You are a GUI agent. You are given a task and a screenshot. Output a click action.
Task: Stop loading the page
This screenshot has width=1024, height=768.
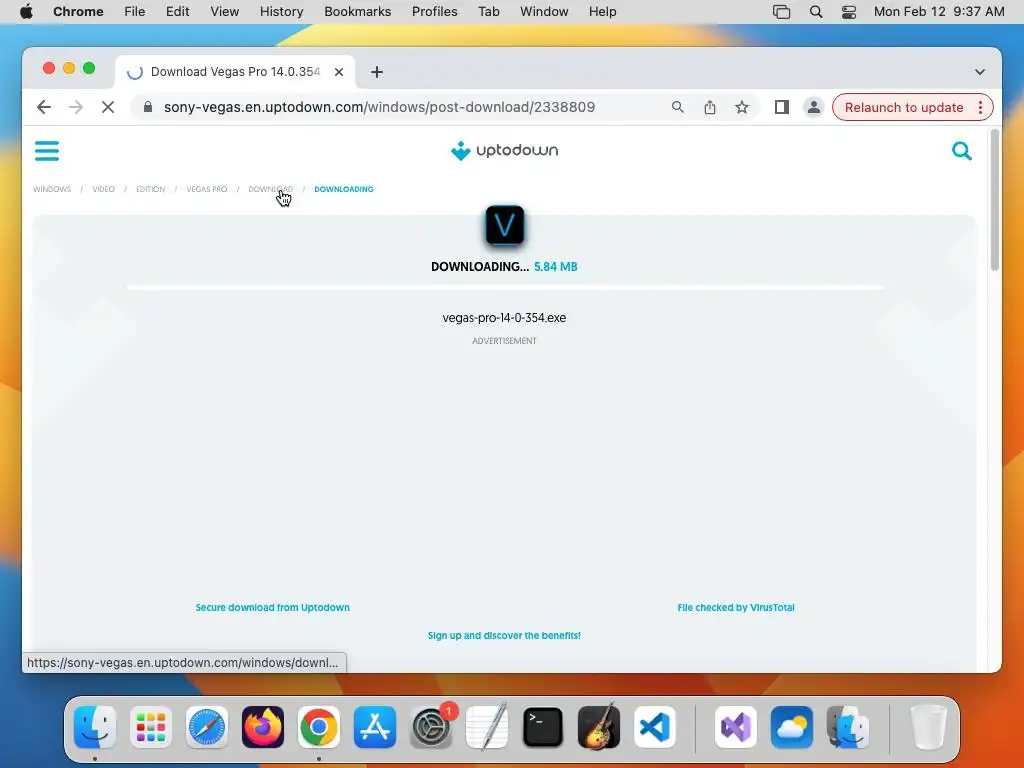(108, 107)
